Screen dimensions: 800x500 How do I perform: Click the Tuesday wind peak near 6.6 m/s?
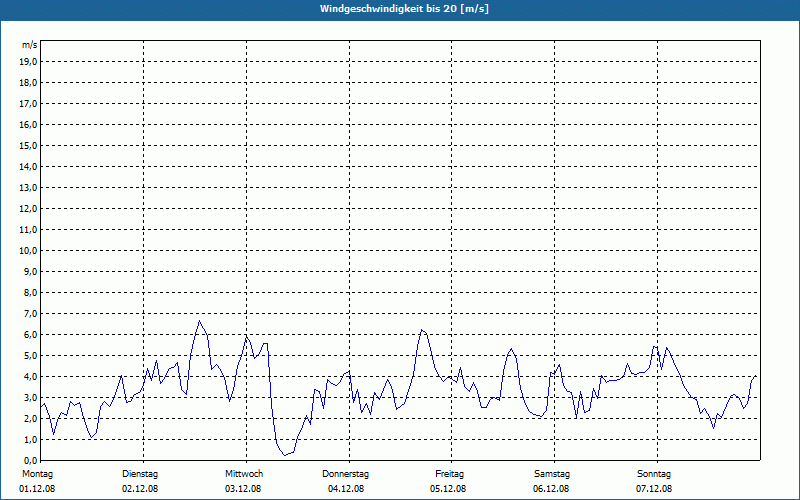click(199, 321)
